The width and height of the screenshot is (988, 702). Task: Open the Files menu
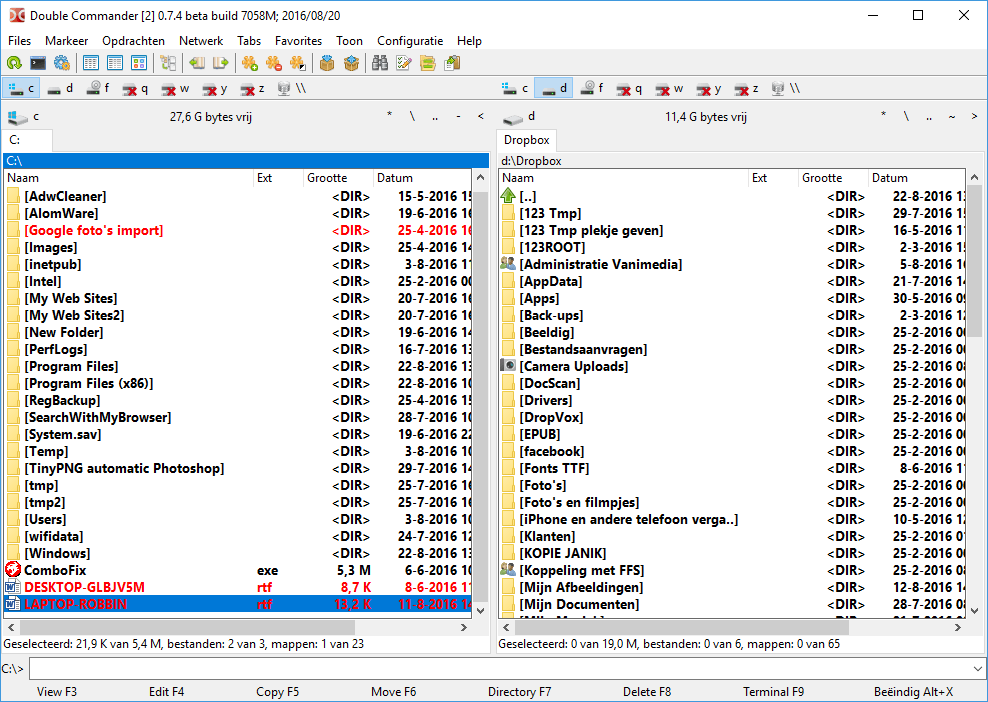(19, 41)
